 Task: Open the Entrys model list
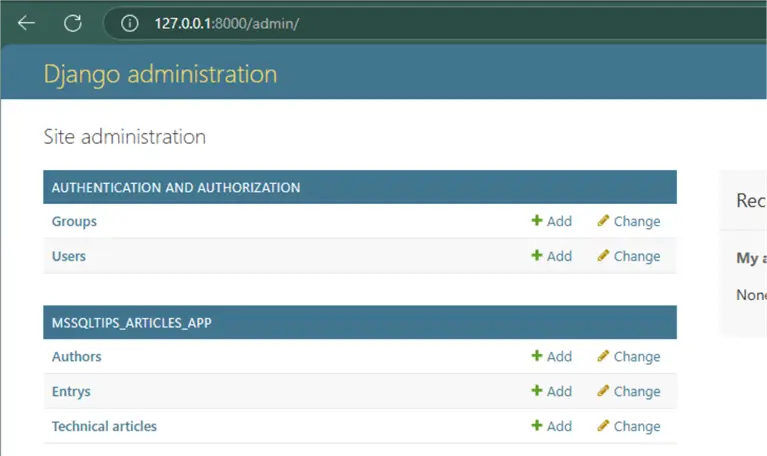pyautogui.click(x=71, y=391)
